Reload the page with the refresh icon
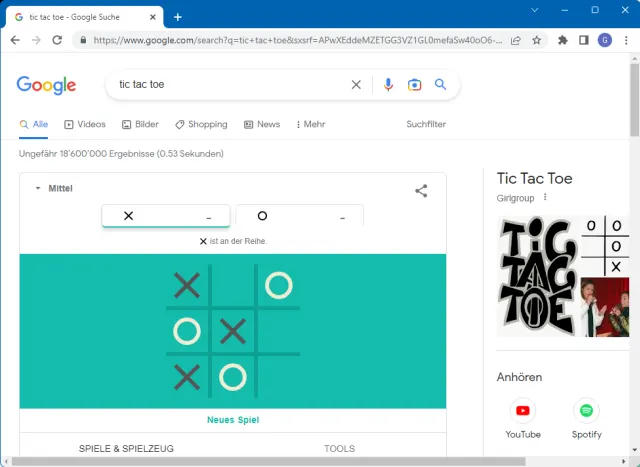The height and width of the screenshot is (467, 640). tap(57, 40)
